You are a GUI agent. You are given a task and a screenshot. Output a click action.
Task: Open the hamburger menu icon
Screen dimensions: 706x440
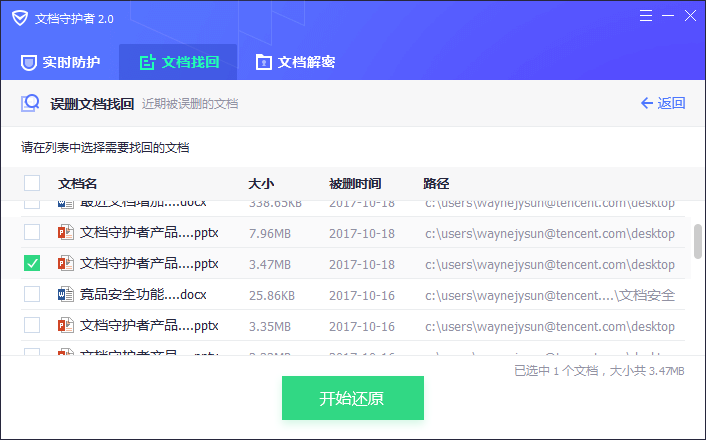click(x=646, y=16)
